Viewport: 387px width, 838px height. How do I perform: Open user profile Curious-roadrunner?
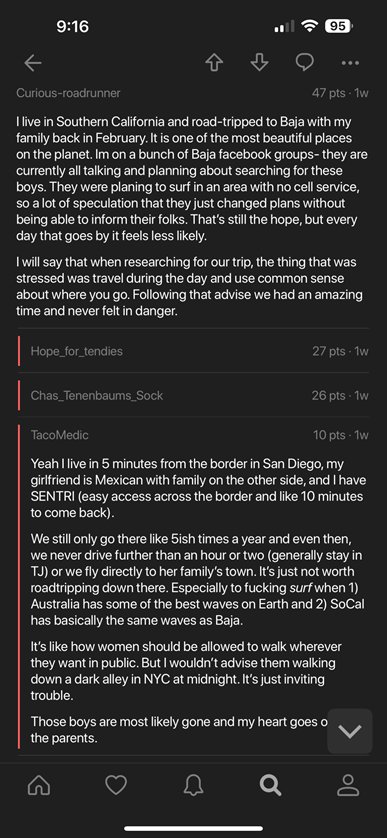(x=68, y=93)
